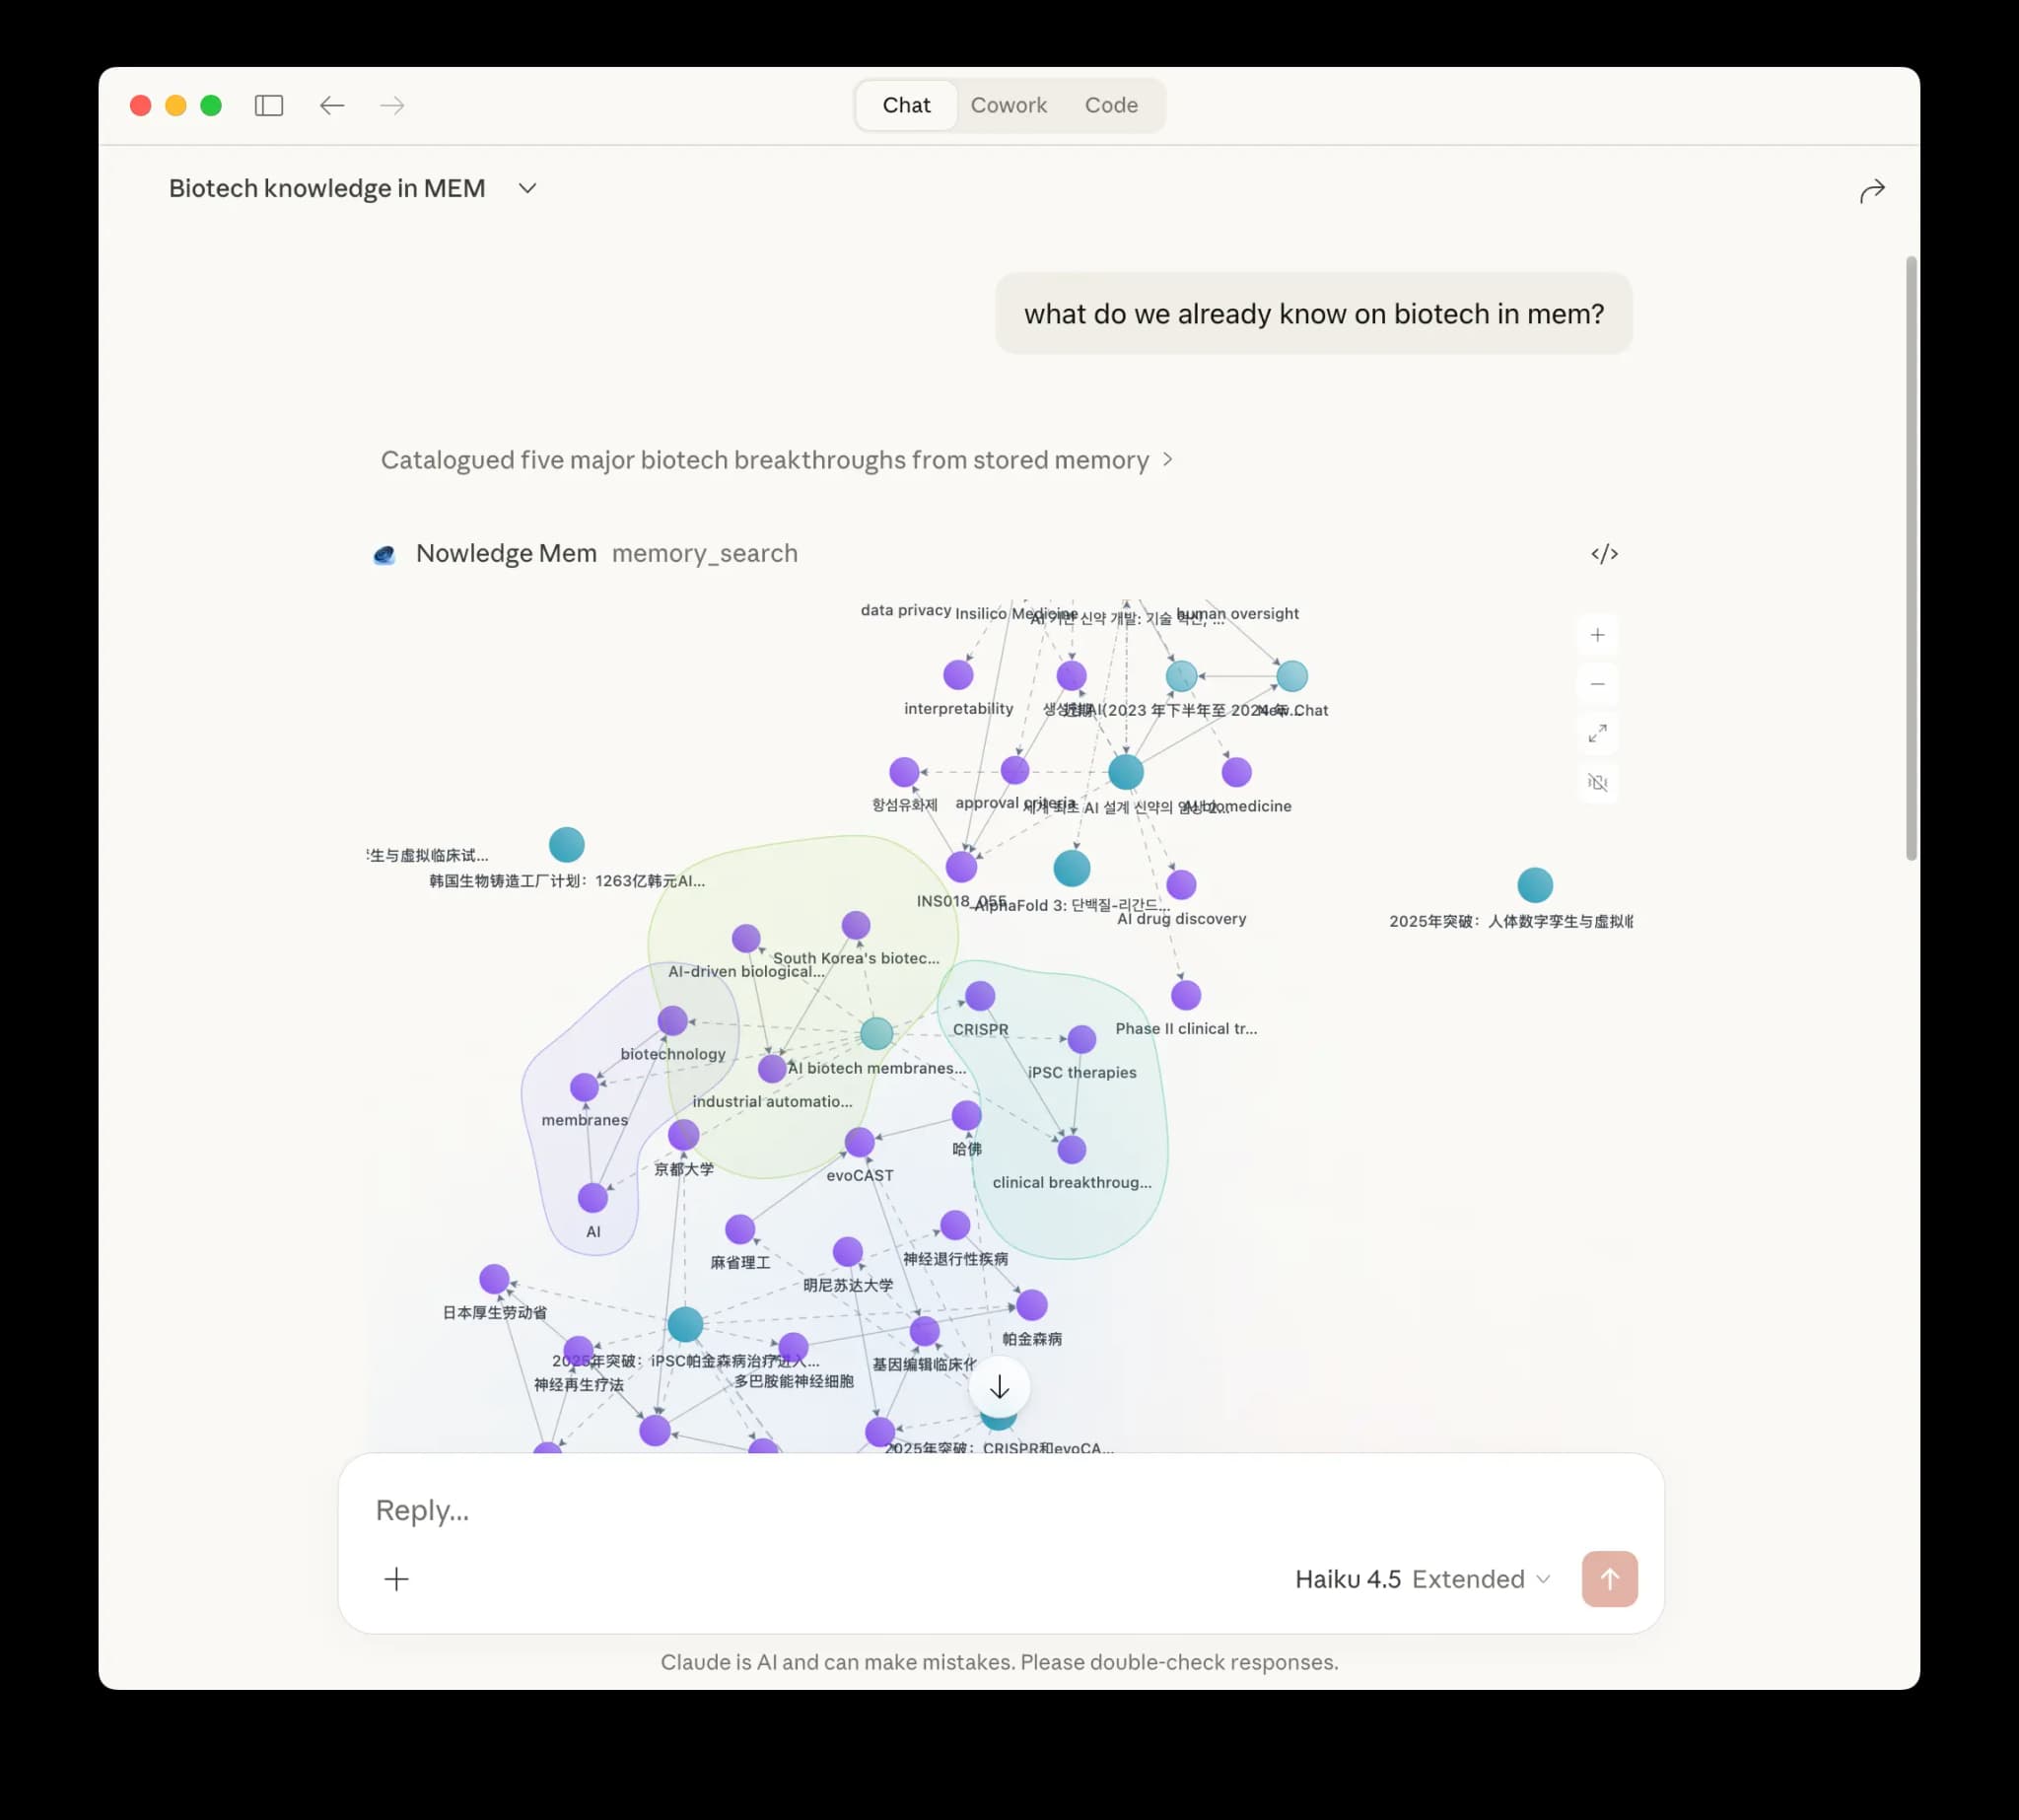Open the Biotech knowledge in MEM title dropdown
Screen dimensions: 2019x1820
tap(527, 188)
